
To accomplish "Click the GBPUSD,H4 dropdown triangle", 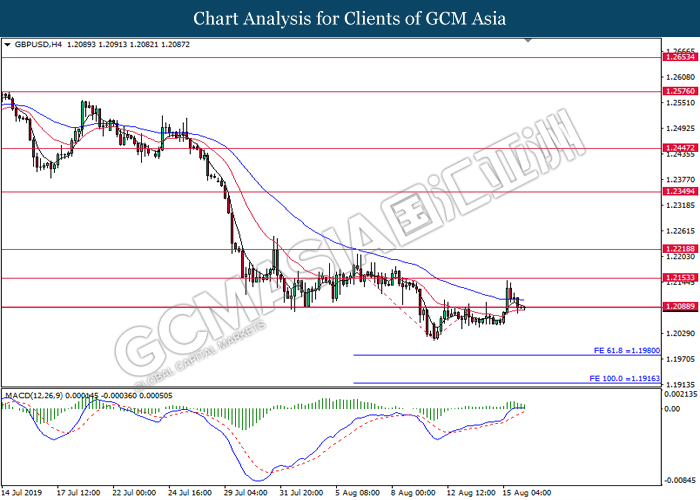I will (x=7, y=45).
